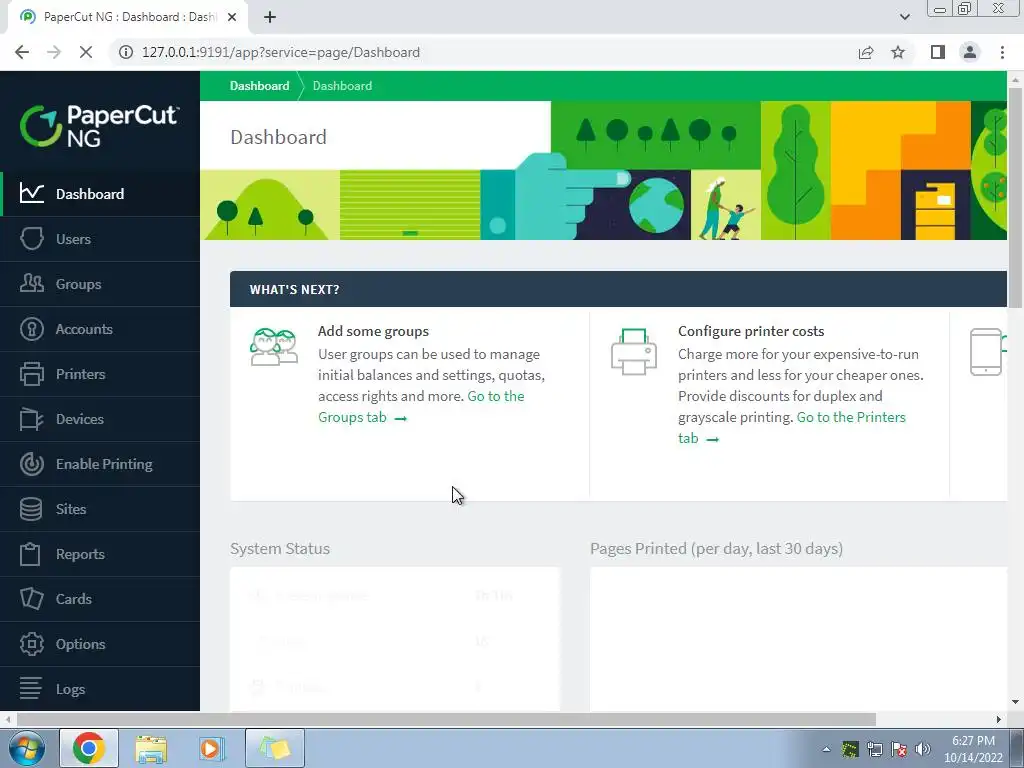The height and width of the screenshot is (768, 1024).
Task: Open the Printers section label
Action: click(80, 374)
